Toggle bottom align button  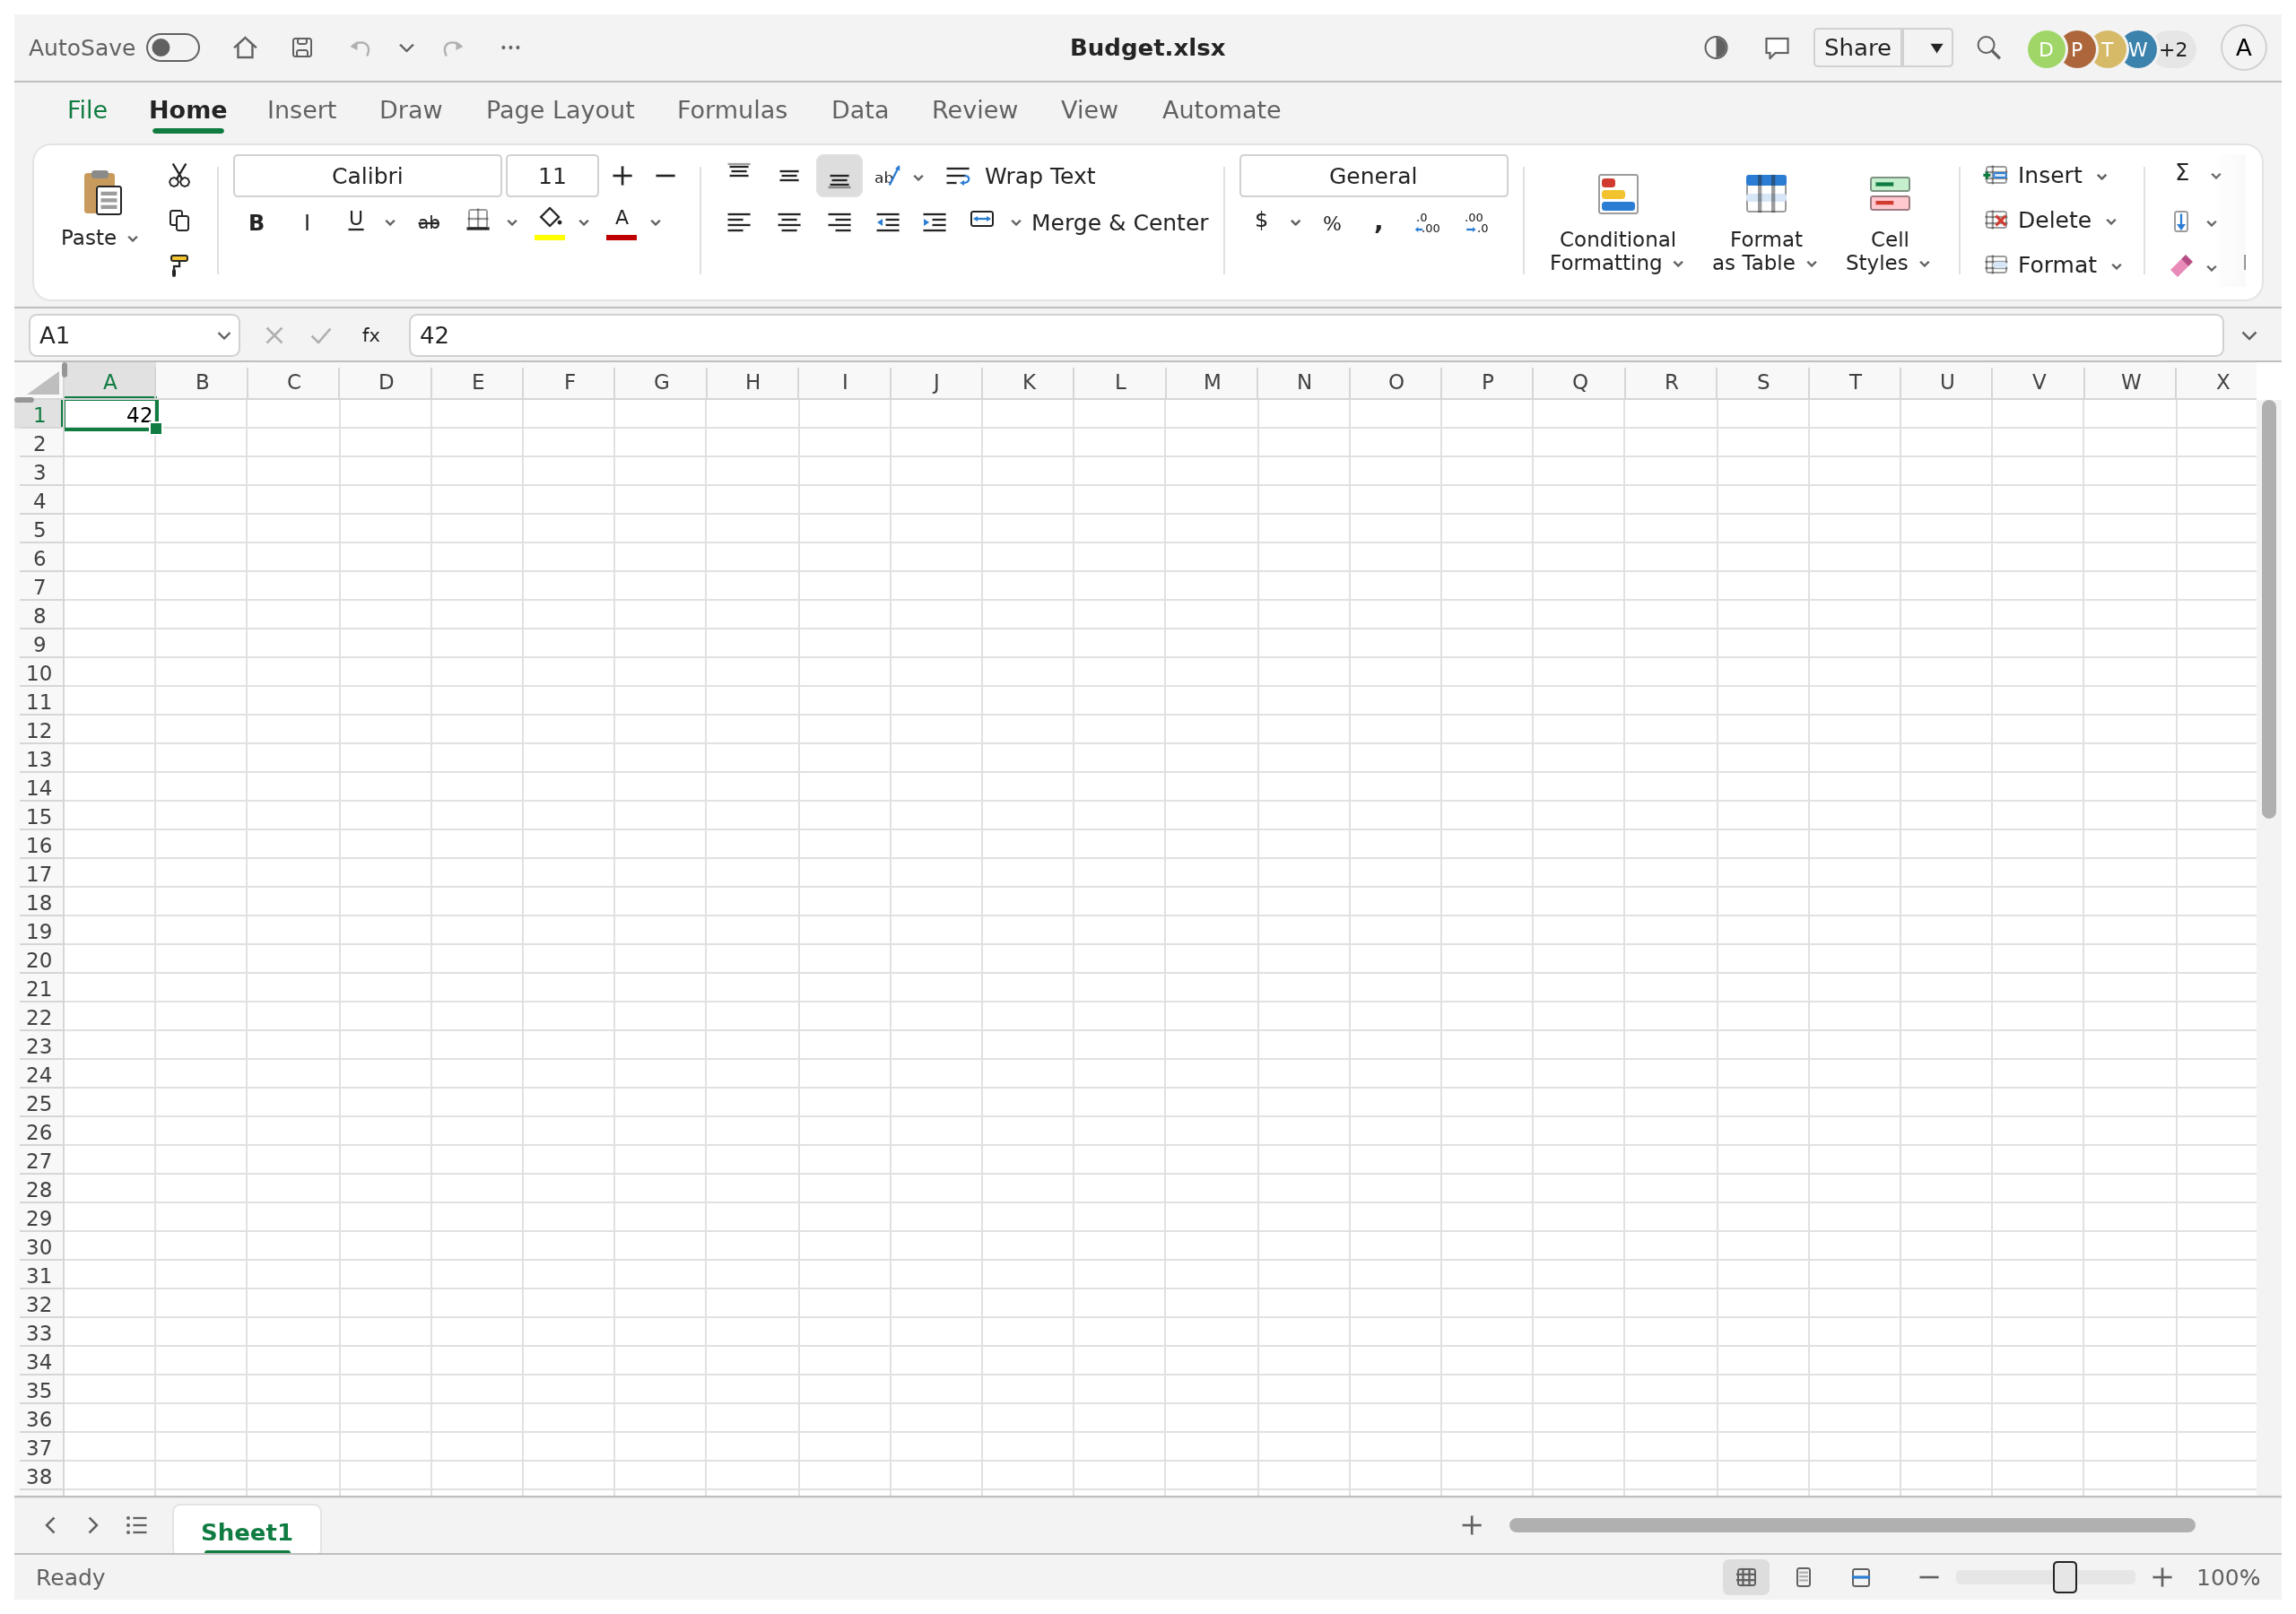click(839, 177)
